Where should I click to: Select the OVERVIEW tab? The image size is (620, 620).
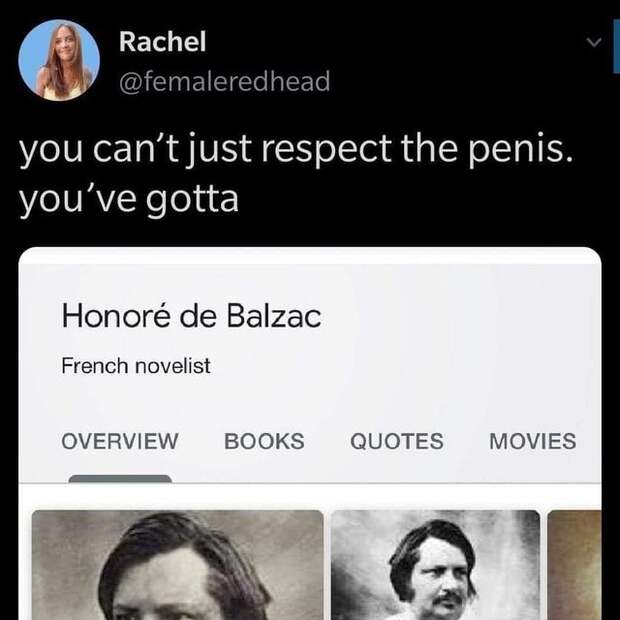click(120, 441)
